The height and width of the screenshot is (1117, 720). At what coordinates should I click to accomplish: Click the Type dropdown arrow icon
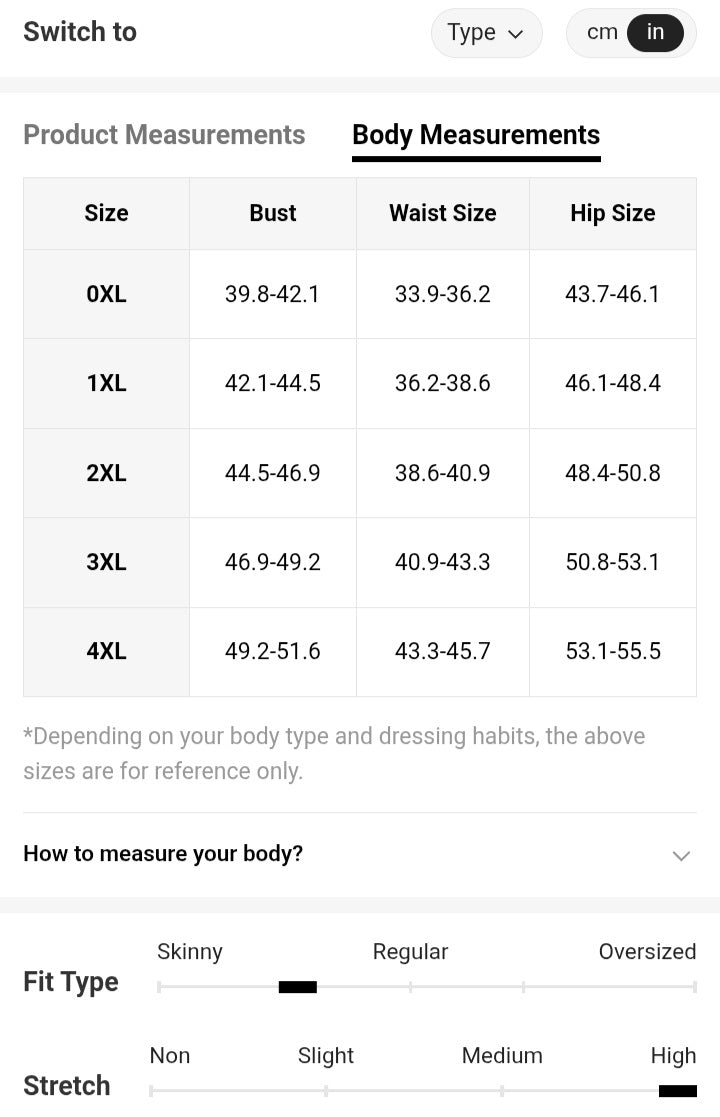click(x=516, y=34)
